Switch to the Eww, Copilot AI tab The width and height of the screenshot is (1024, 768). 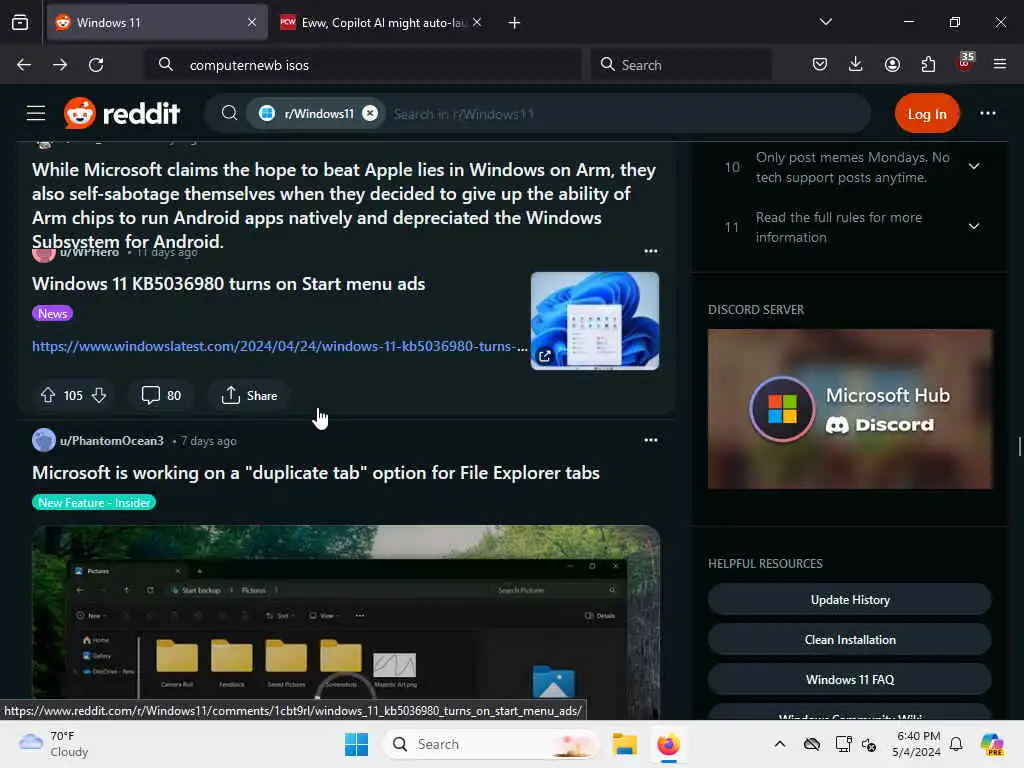pyautogui.click(x=381, y=22)
